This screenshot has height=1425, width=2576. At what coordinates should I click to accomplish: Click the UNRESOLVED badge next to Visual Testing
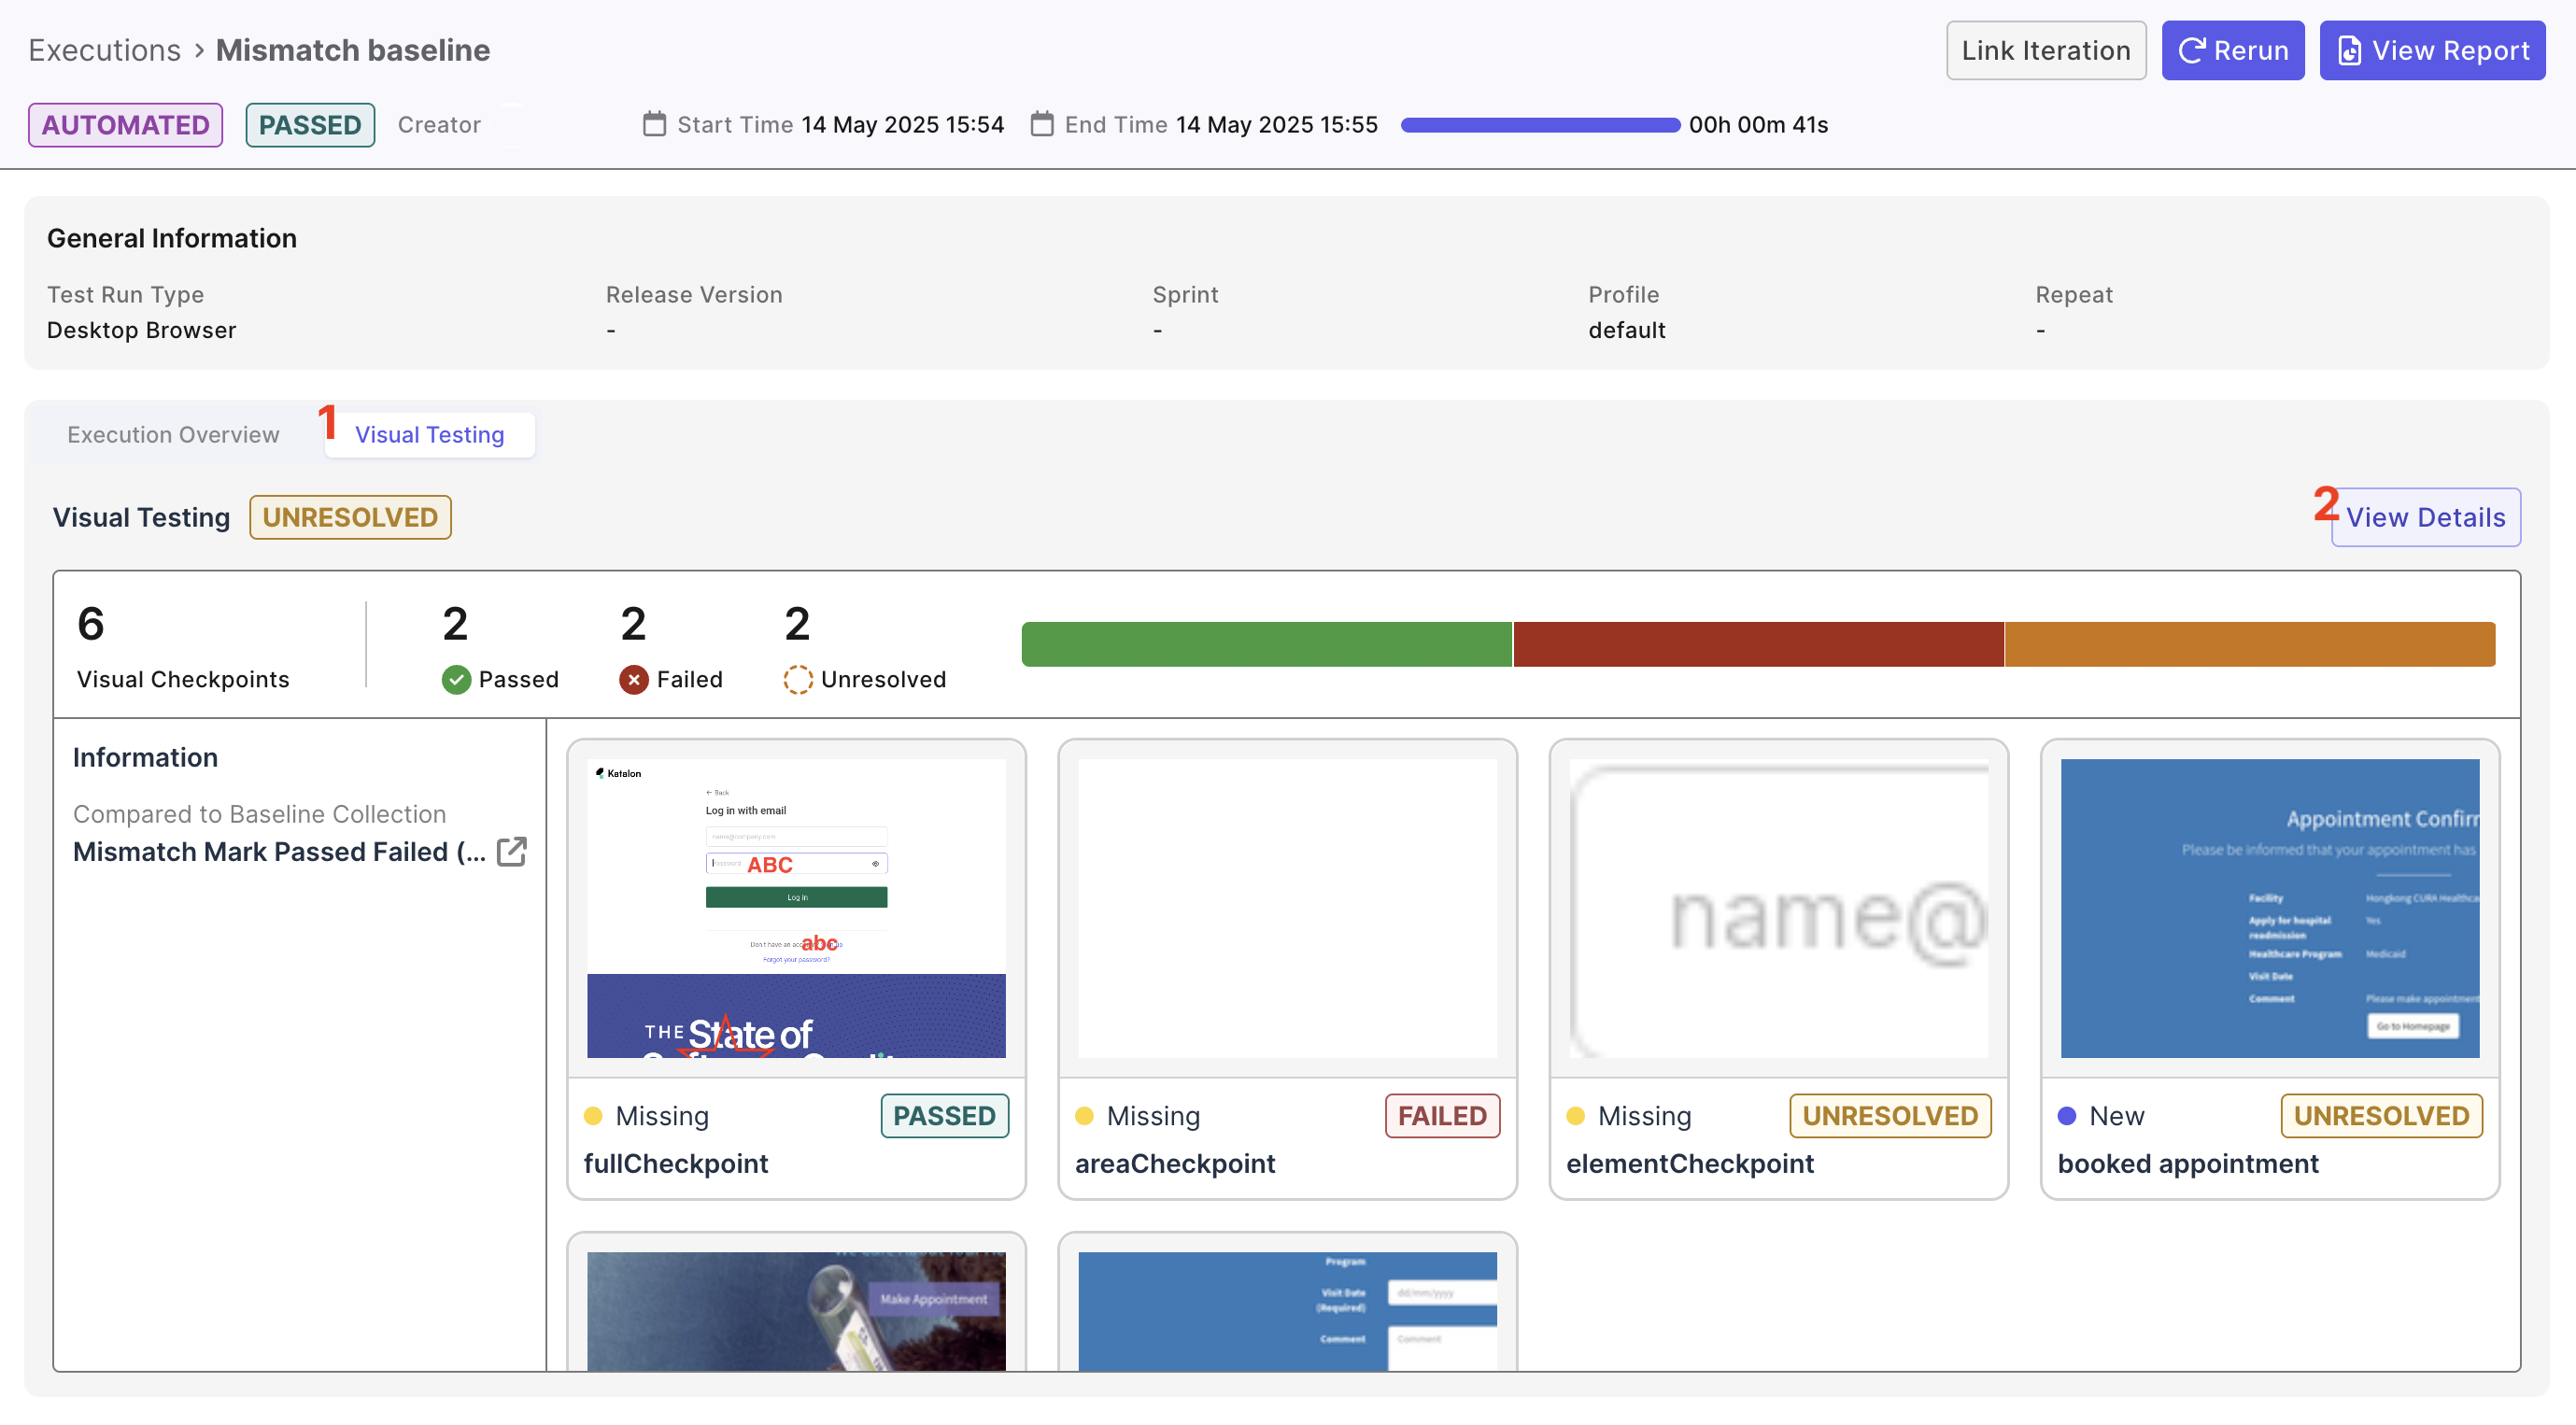point(350,517)
